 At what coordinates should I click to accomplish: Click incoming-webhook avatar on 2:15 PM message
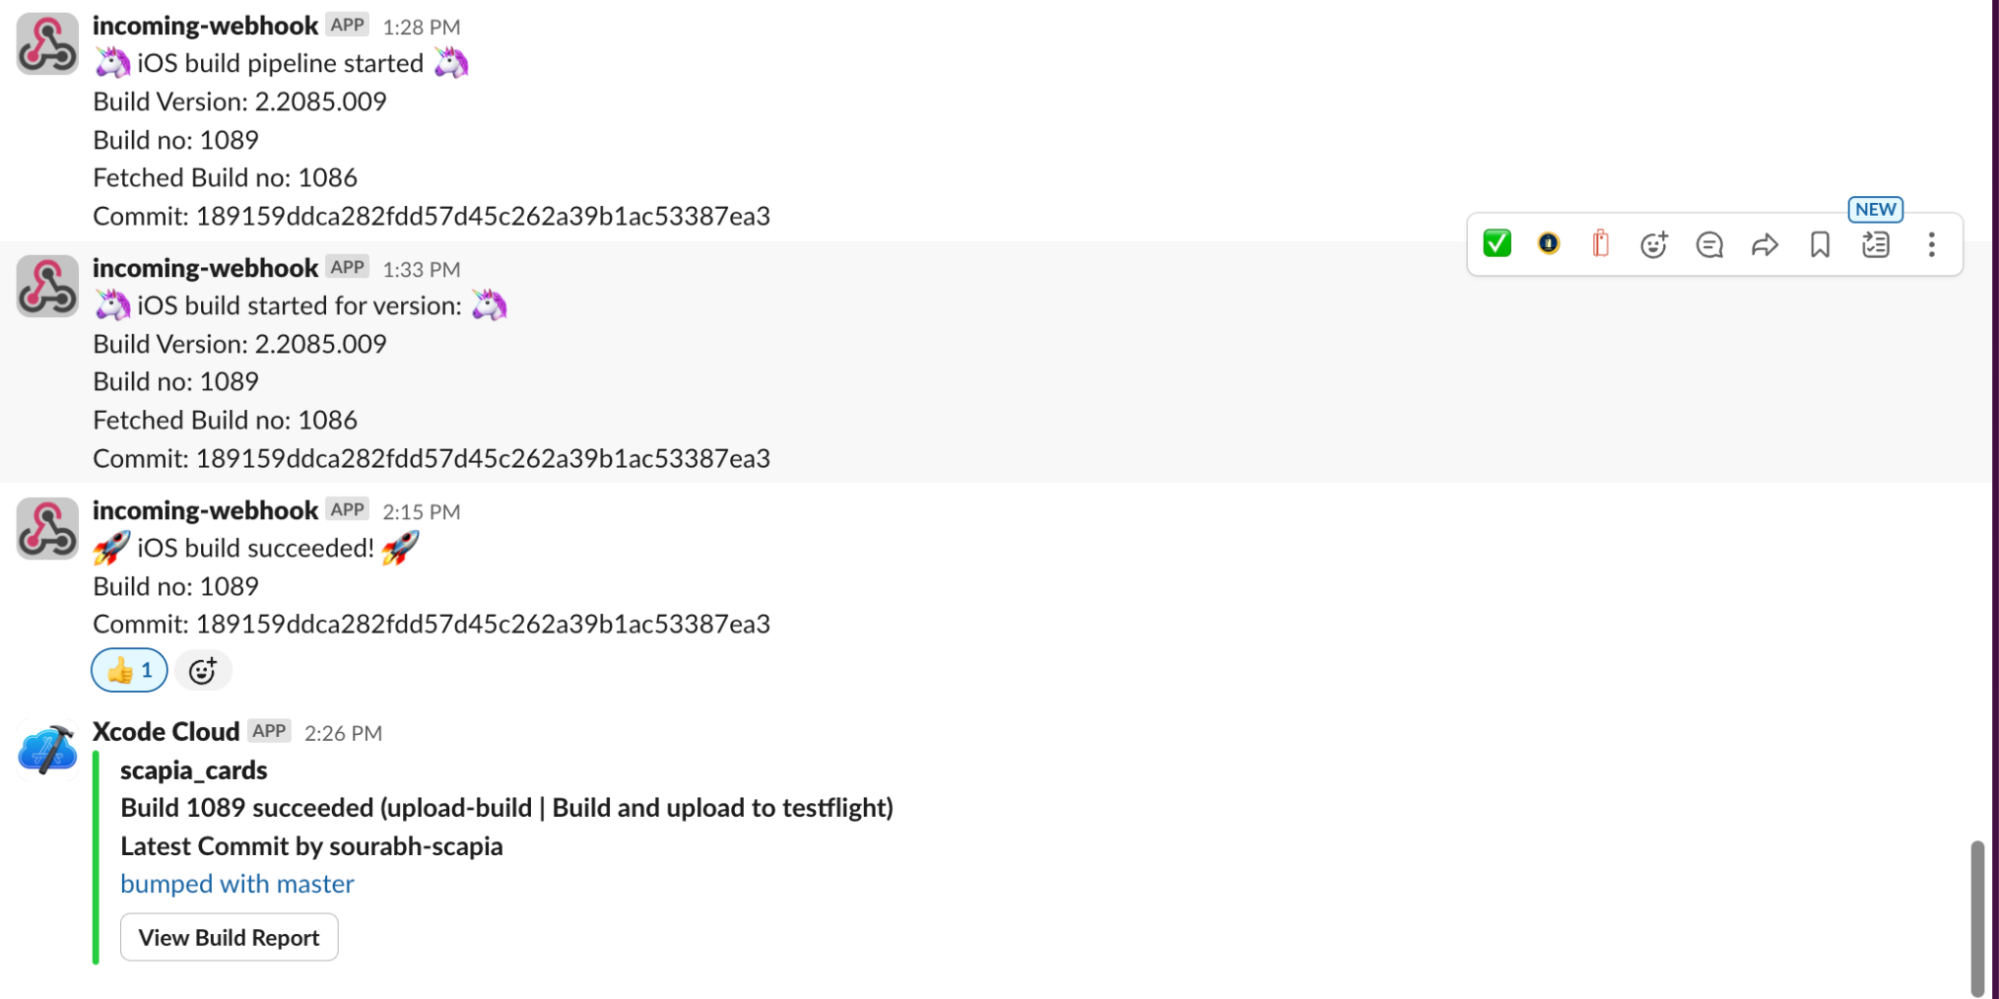coord(47,528)
